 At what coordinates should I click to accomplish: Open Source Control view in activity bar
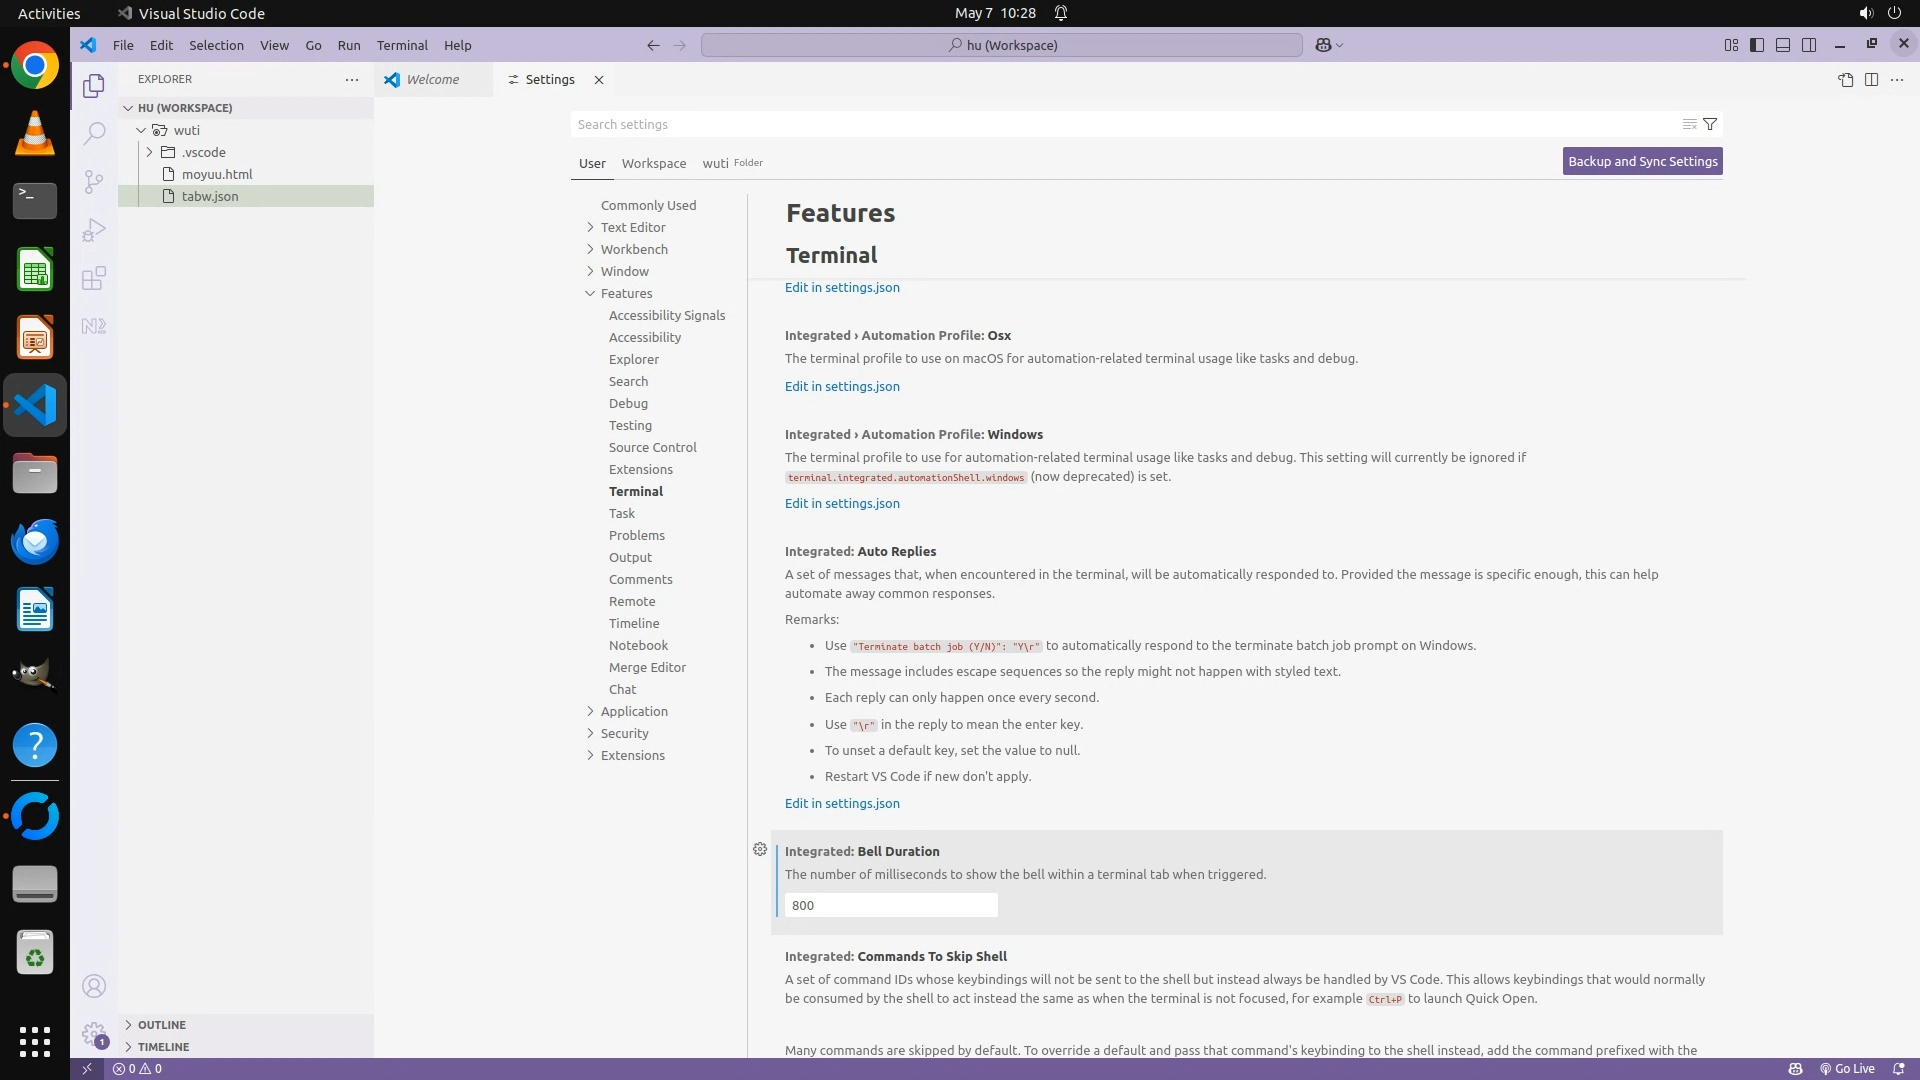[94, 181]
